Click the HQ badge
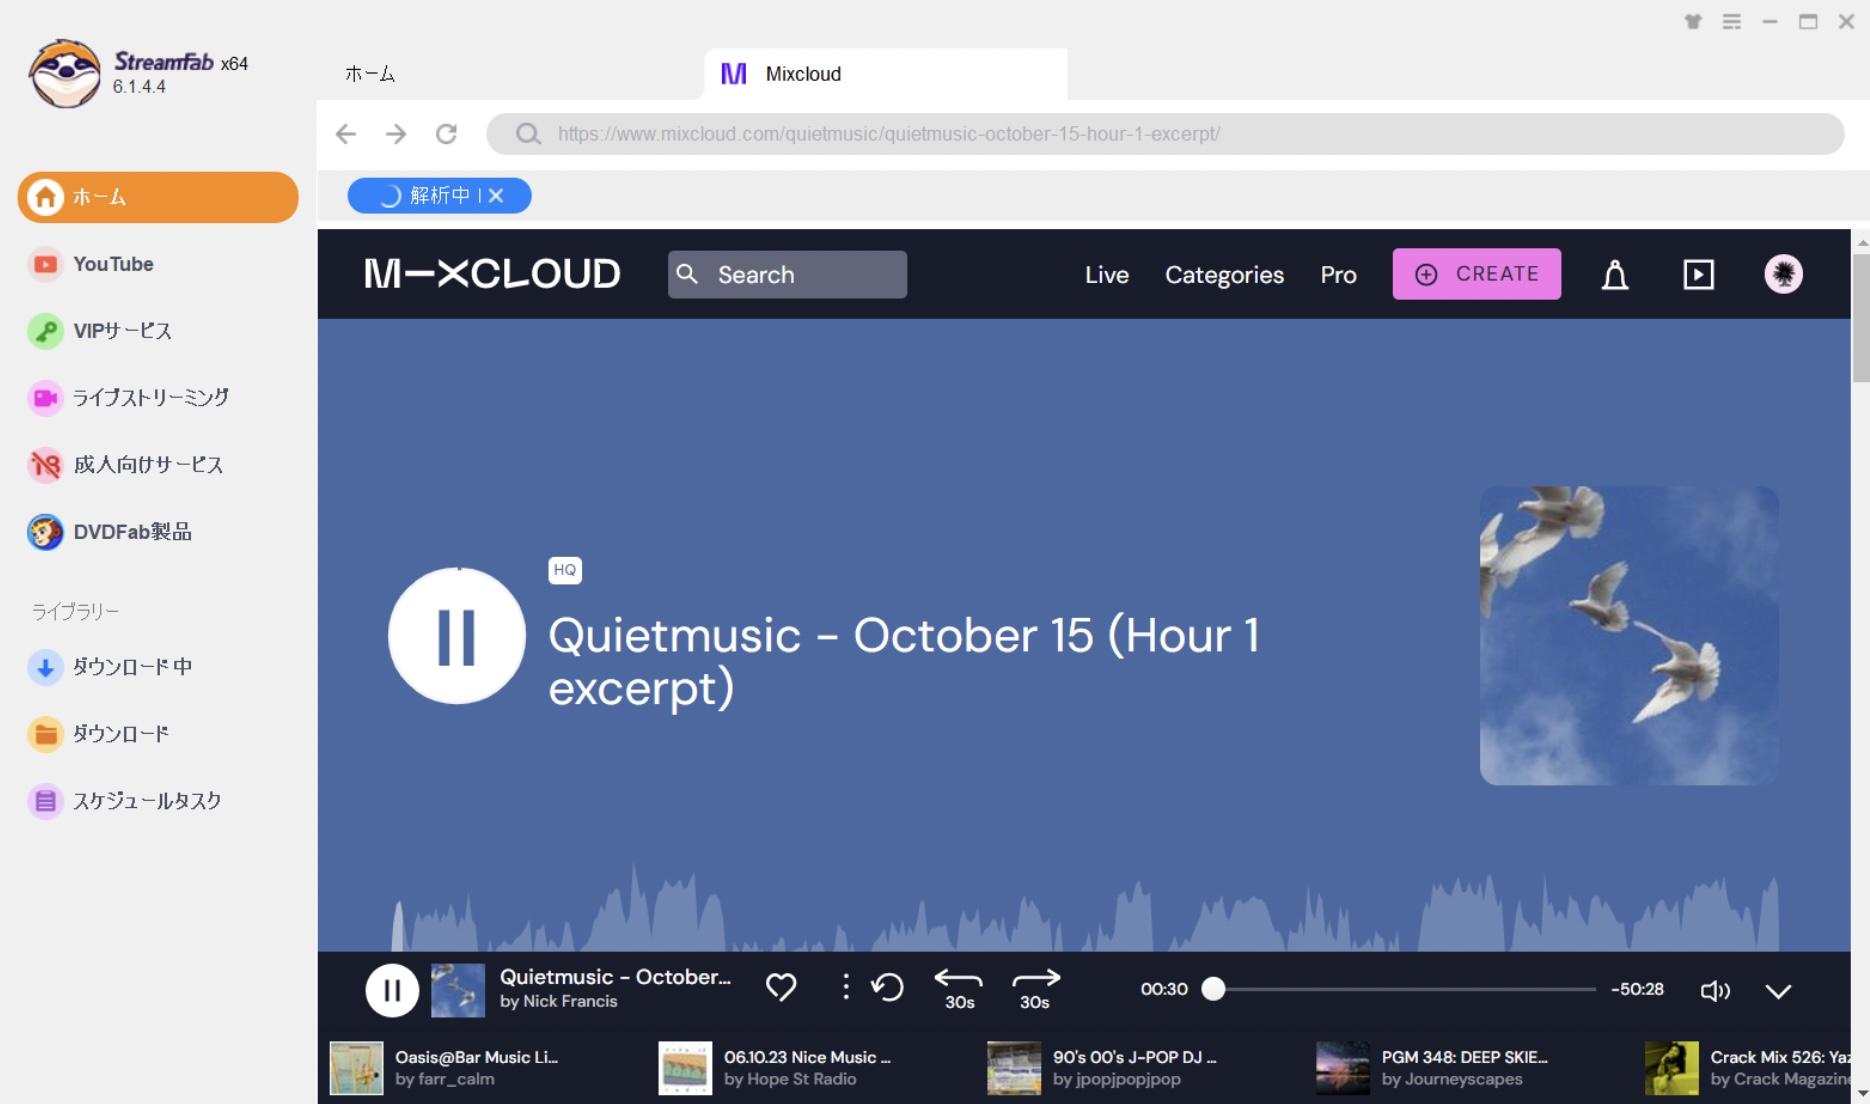 coord(565,570)
